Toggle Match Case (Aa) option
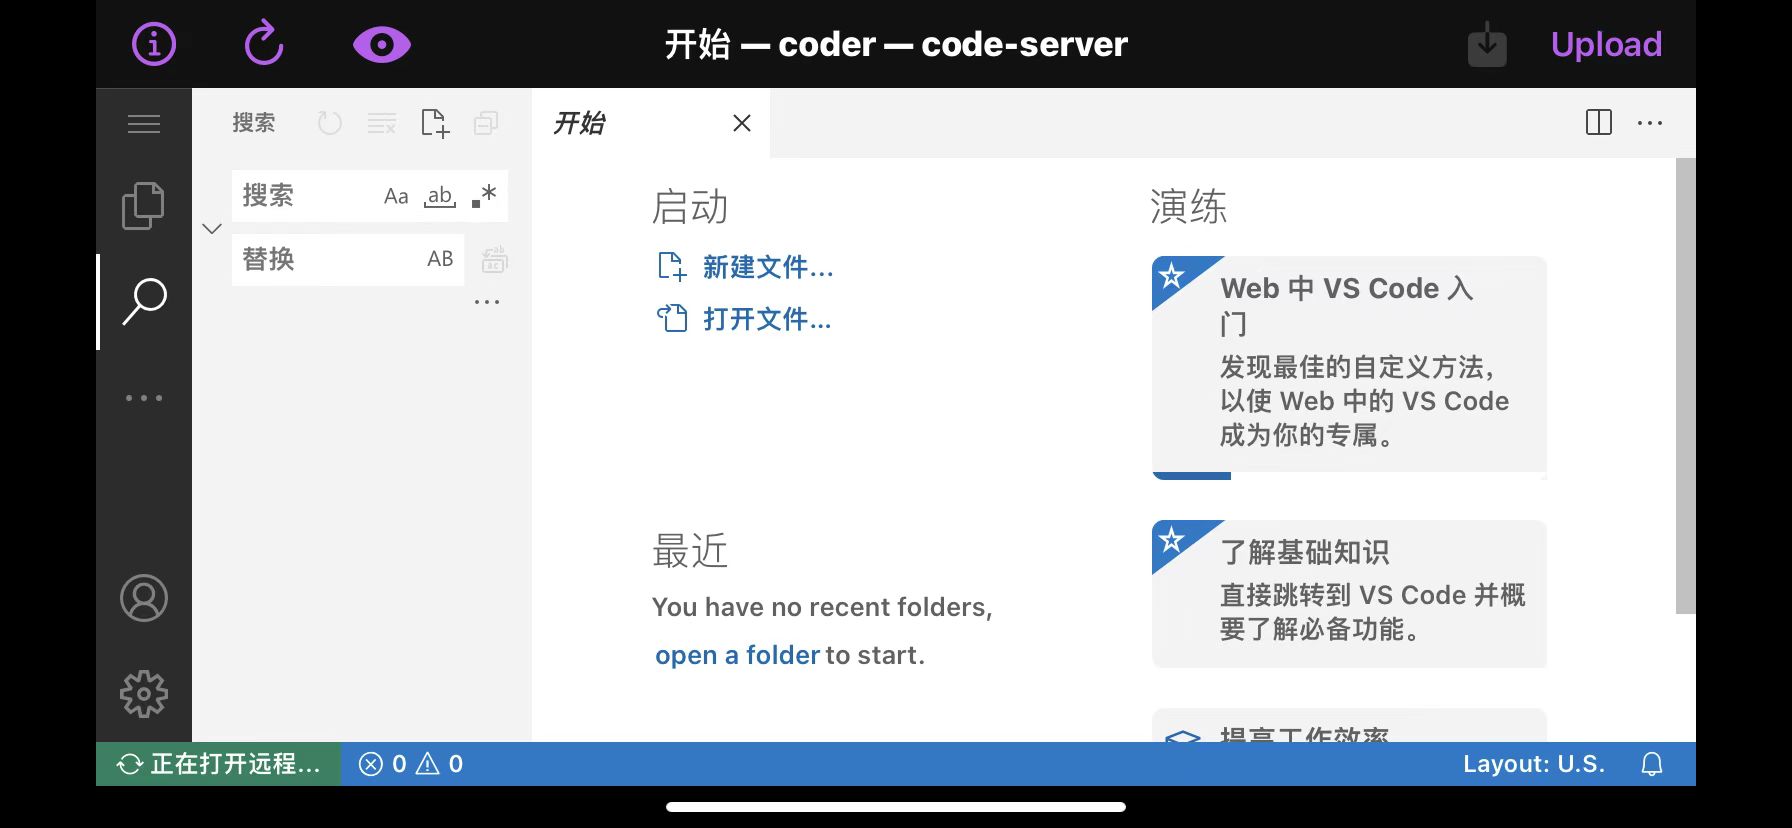Screen dimensions: 1792x828 [396, 196]
